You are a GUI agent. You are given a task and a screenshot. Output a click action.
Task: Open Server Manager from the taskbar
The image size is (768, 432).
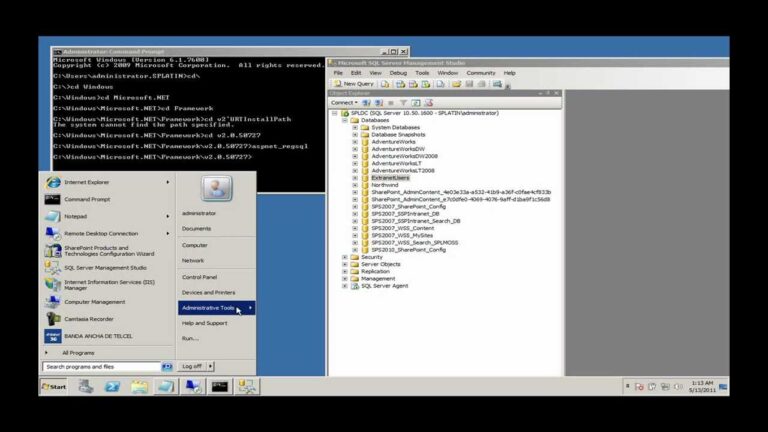pos(86,386)
